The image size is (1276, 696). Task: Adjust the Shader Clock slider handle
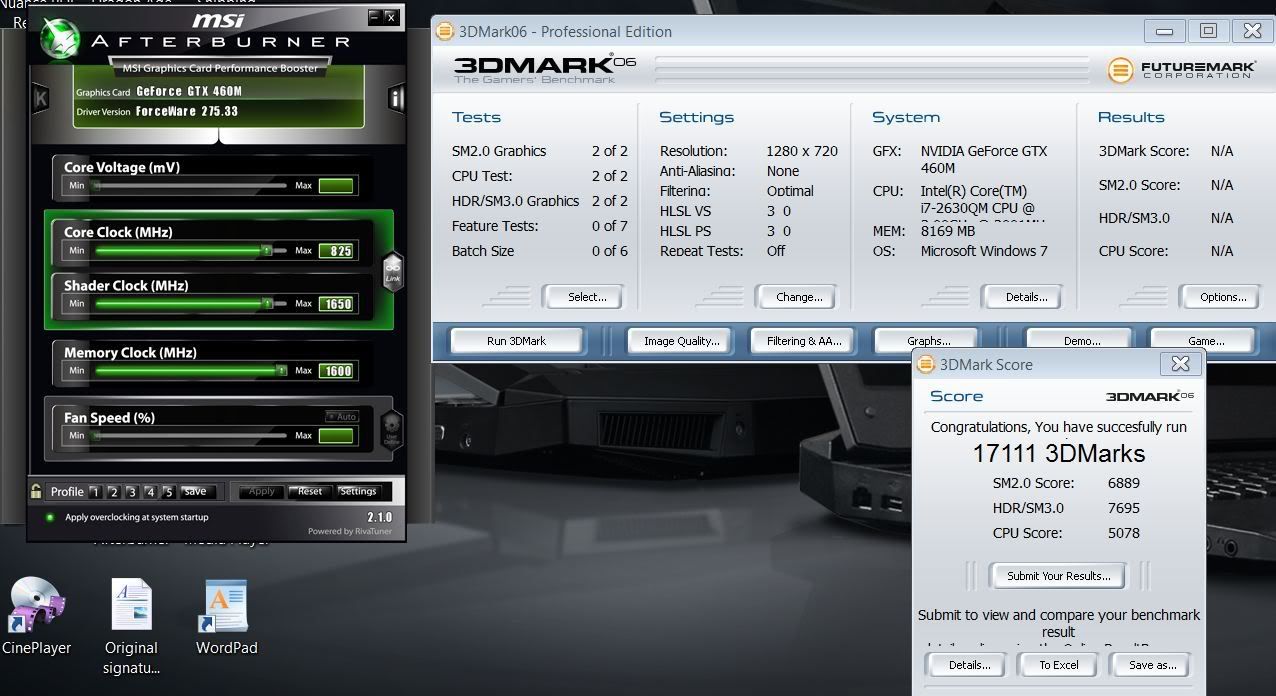267,303
